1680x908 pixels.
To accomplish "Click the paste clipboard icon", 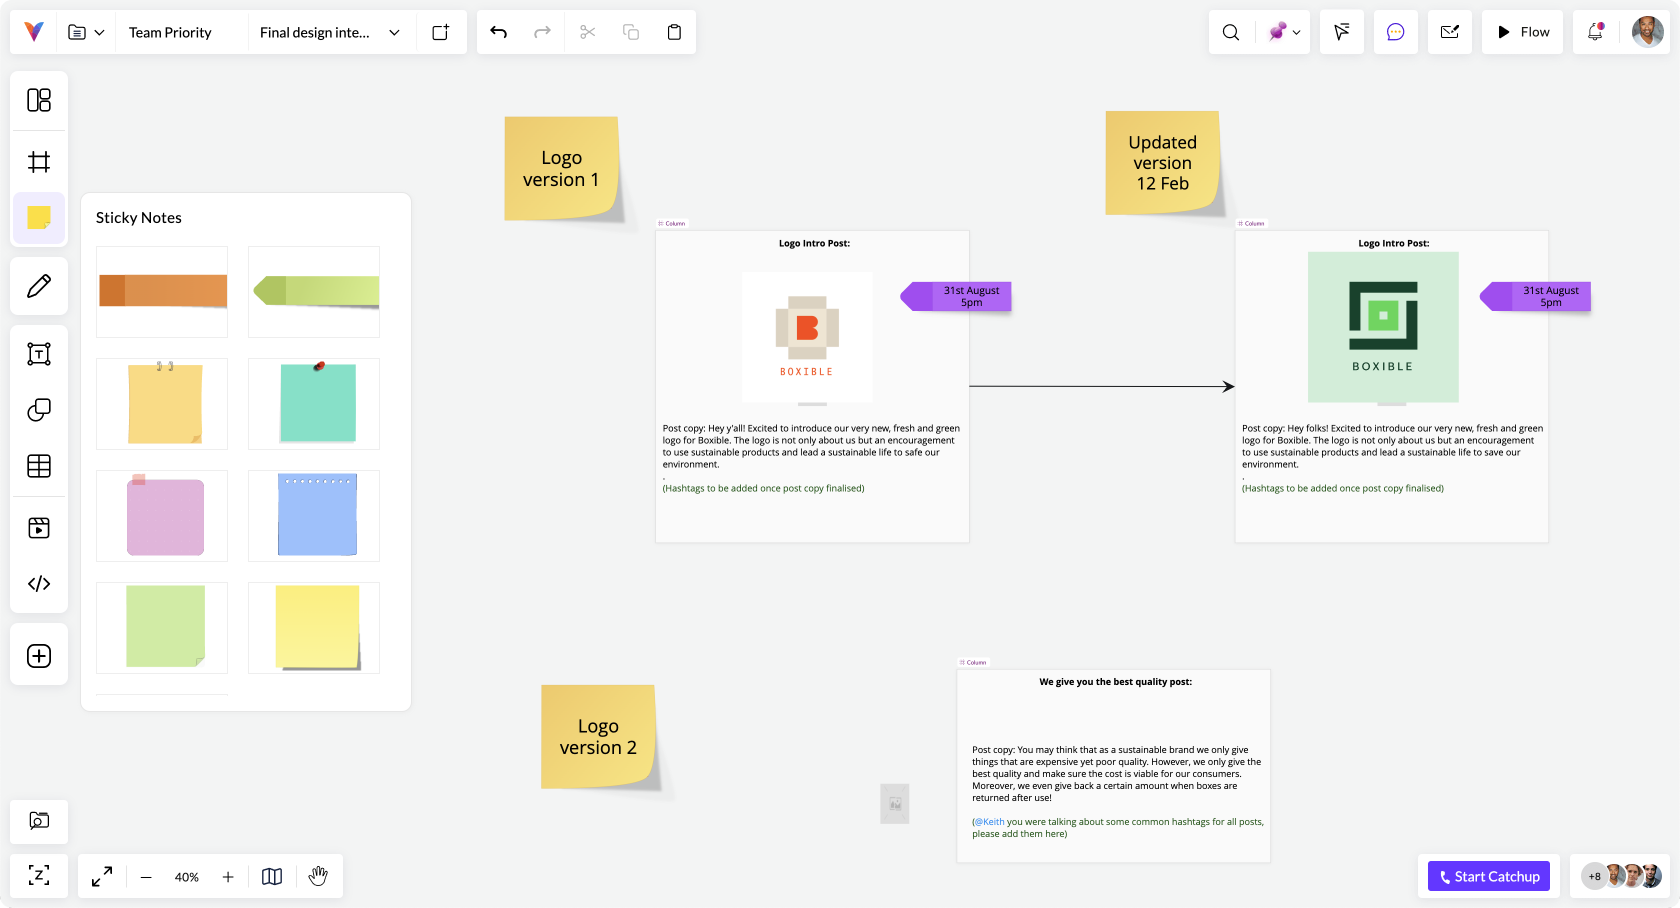I will [x=674, y=32].
